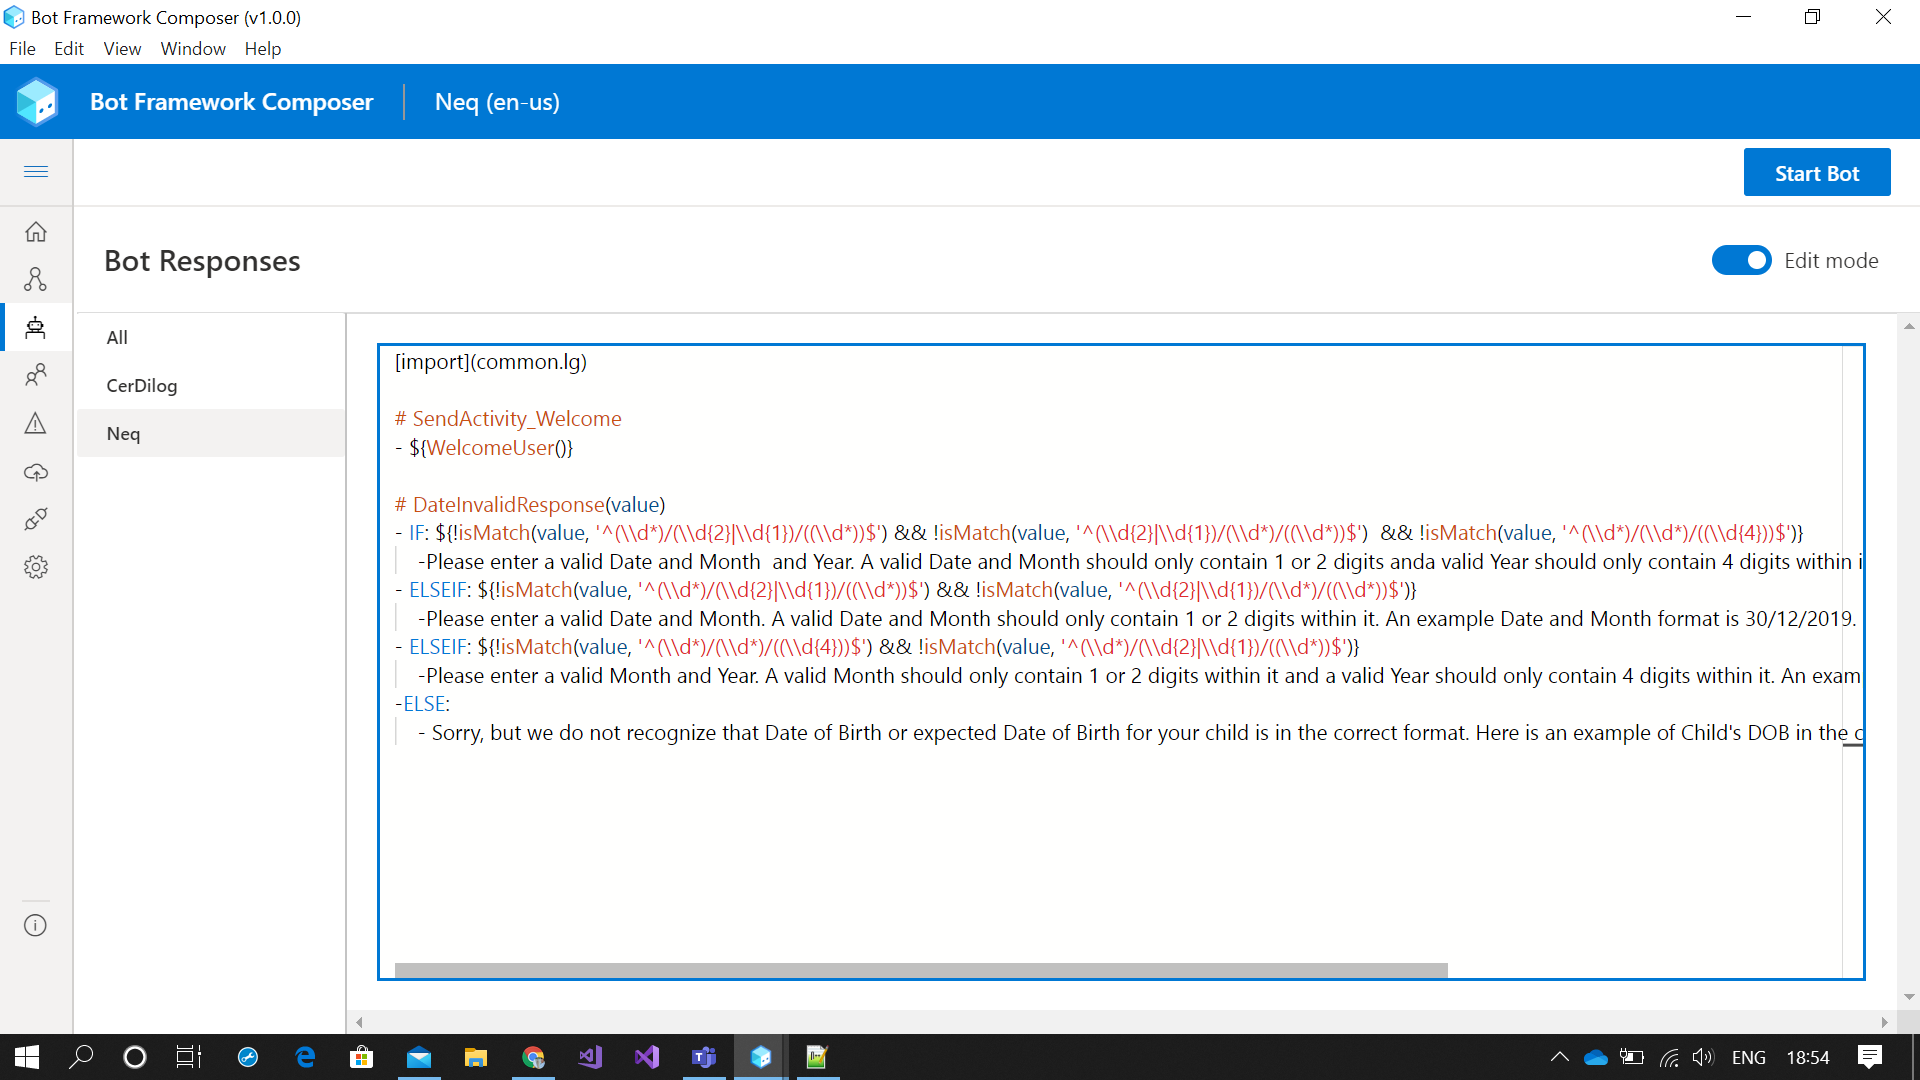Open the Window menu
The width and height of the screenshot is (1920, 1080).
pyautogui.click(x=192, y=48)
